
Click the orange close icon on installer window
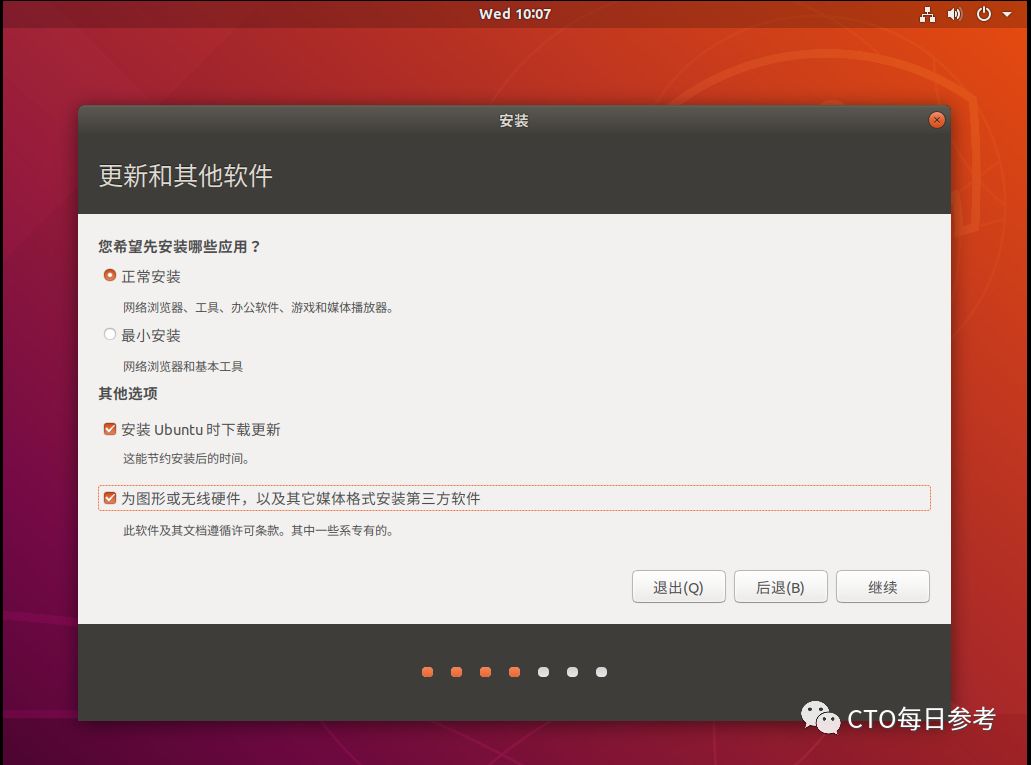937,119
